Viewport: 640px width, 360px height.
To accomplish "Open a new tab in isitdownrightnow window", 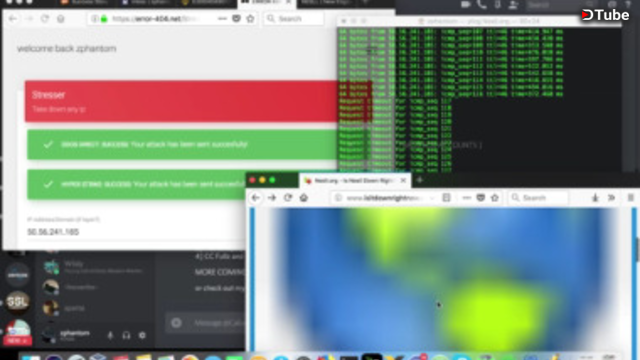I will pyautogui.click(x=419, y=180).
